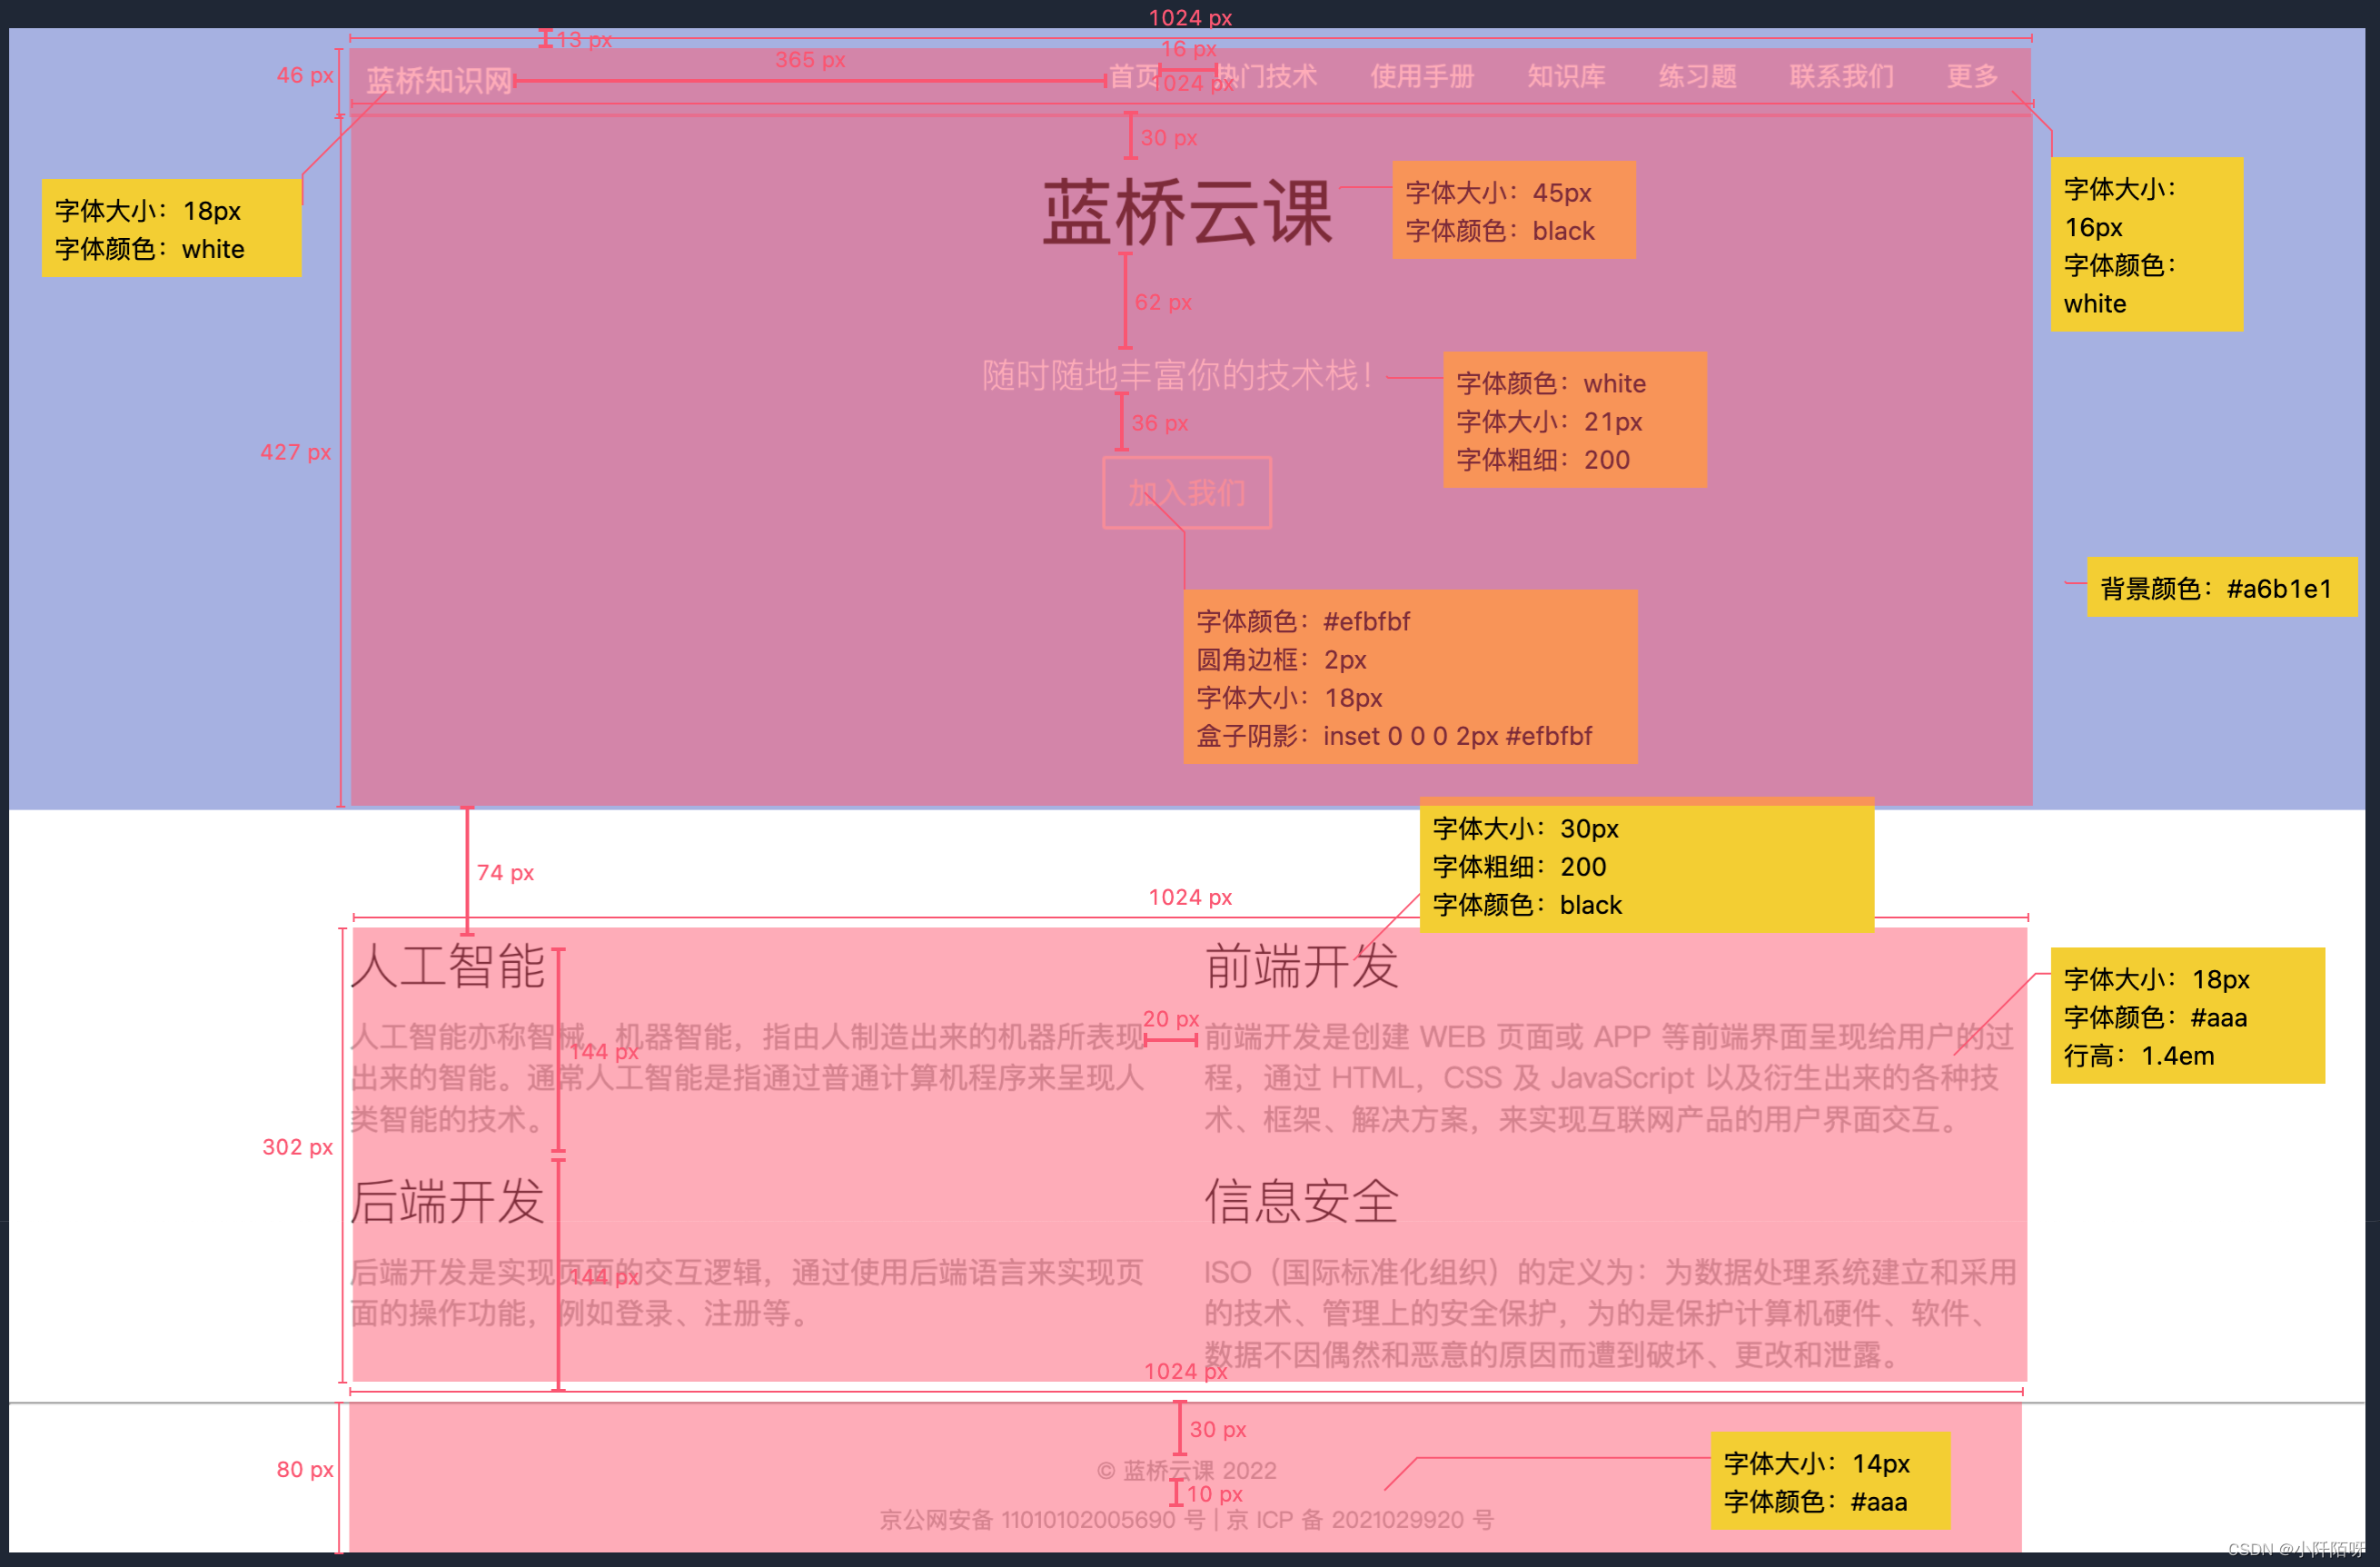This screenshot has width=2380, height=1567.
Task: Click the 加入我们 button
Action: tap(1187, 492)
